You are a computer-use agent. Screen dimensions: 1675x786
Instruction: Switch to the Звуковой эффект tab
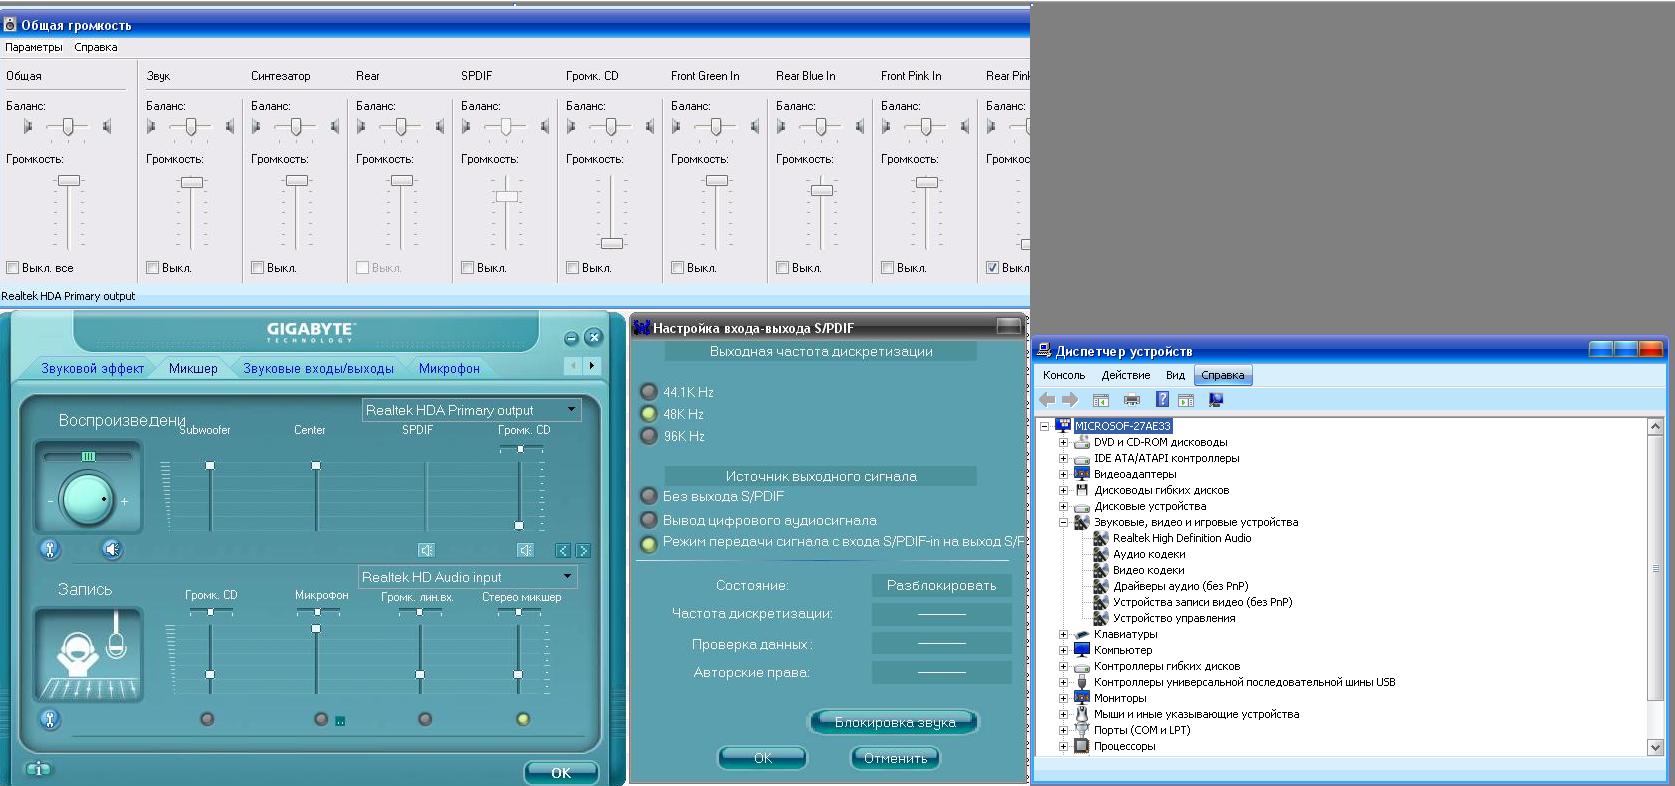click(92, 368)
